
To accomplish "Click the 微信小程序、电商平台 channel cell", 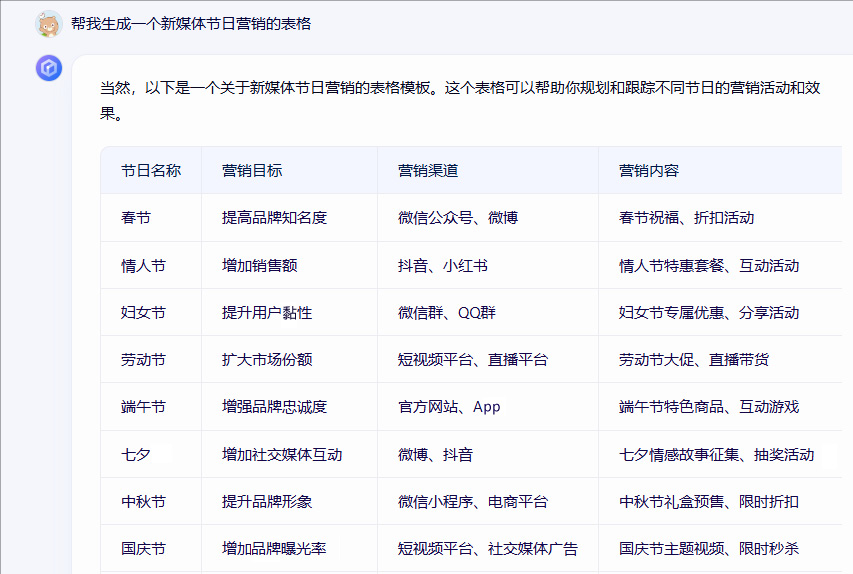I will coord(473,502).
